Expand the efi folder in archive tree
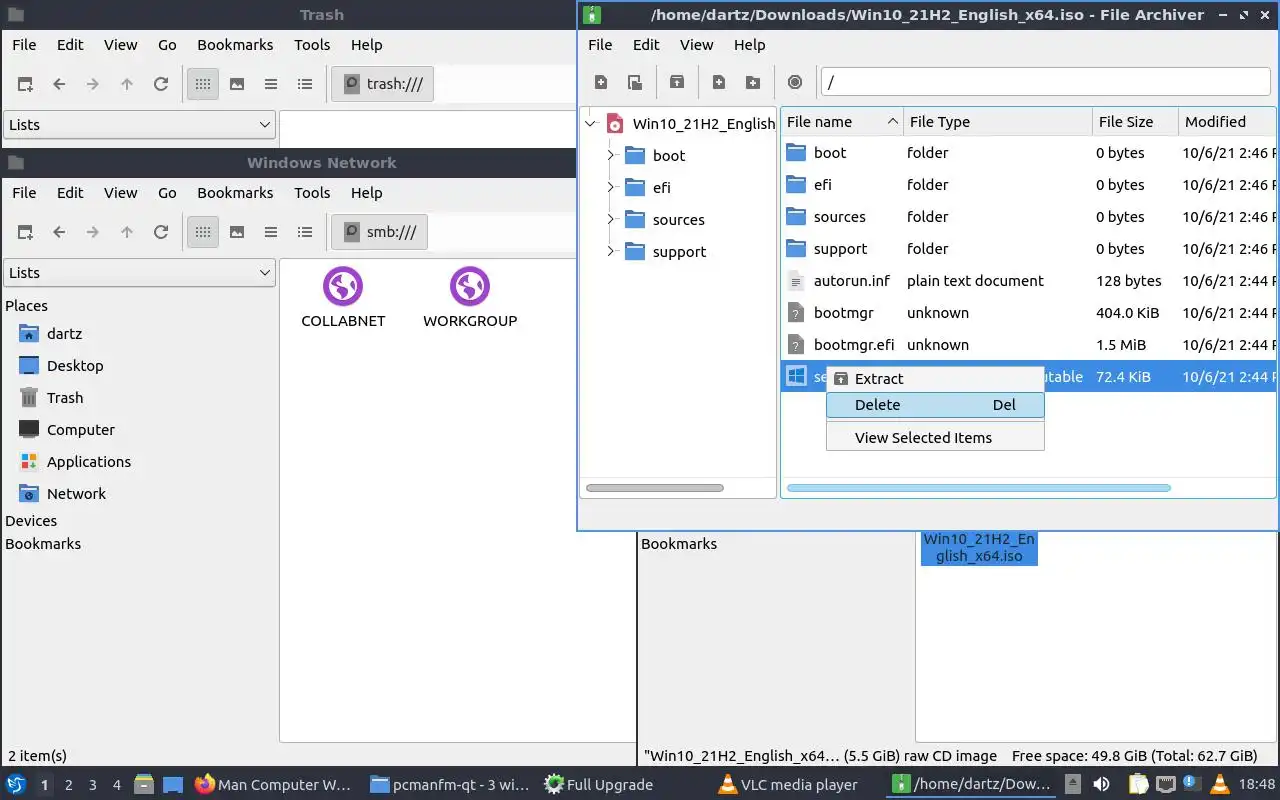Screen dimensions: 1280x800 [x=611, y=187]
